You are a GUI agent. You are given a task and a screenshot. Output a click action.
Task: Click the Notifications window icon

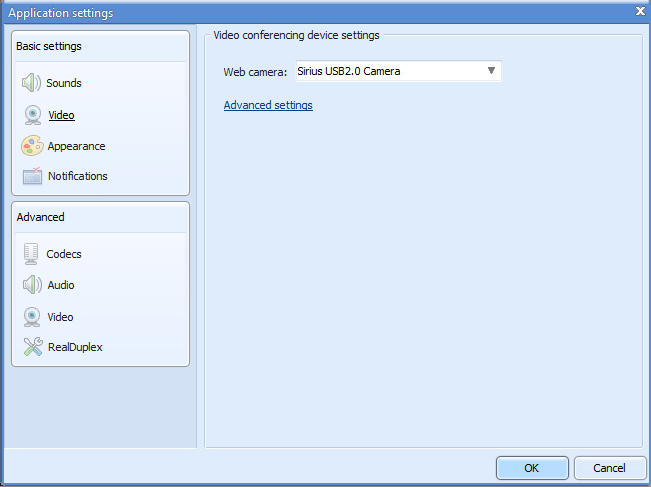pos(32,176)
